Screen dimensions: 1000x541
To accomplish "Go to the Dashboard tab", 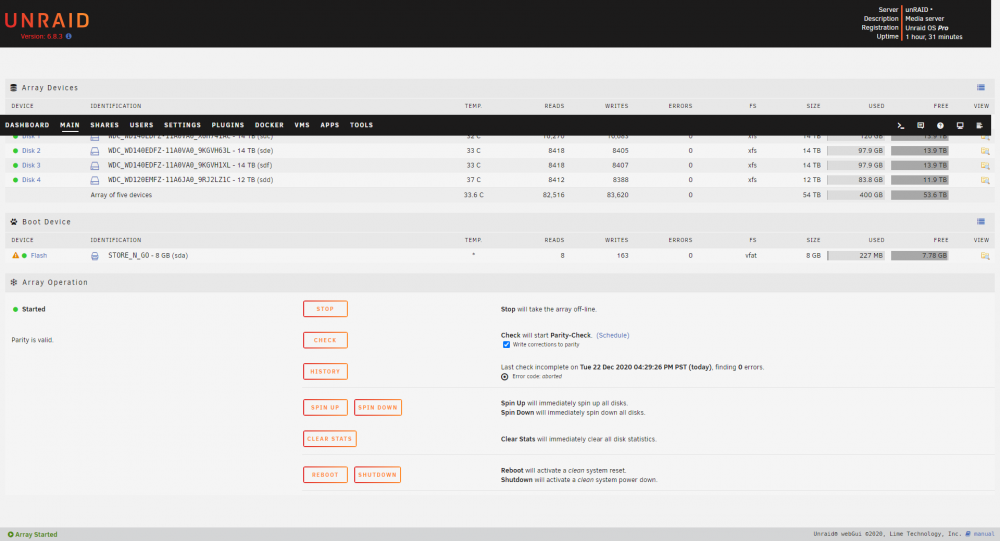I will tap(27, 125).
